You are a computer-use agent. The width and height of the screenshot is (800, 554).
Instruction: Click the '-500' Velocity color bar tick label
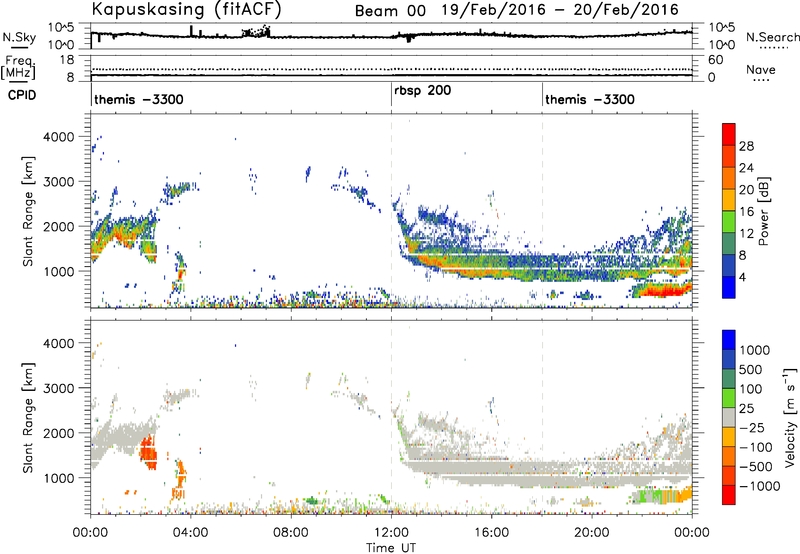pyautogui.click(x=756, y=467)
